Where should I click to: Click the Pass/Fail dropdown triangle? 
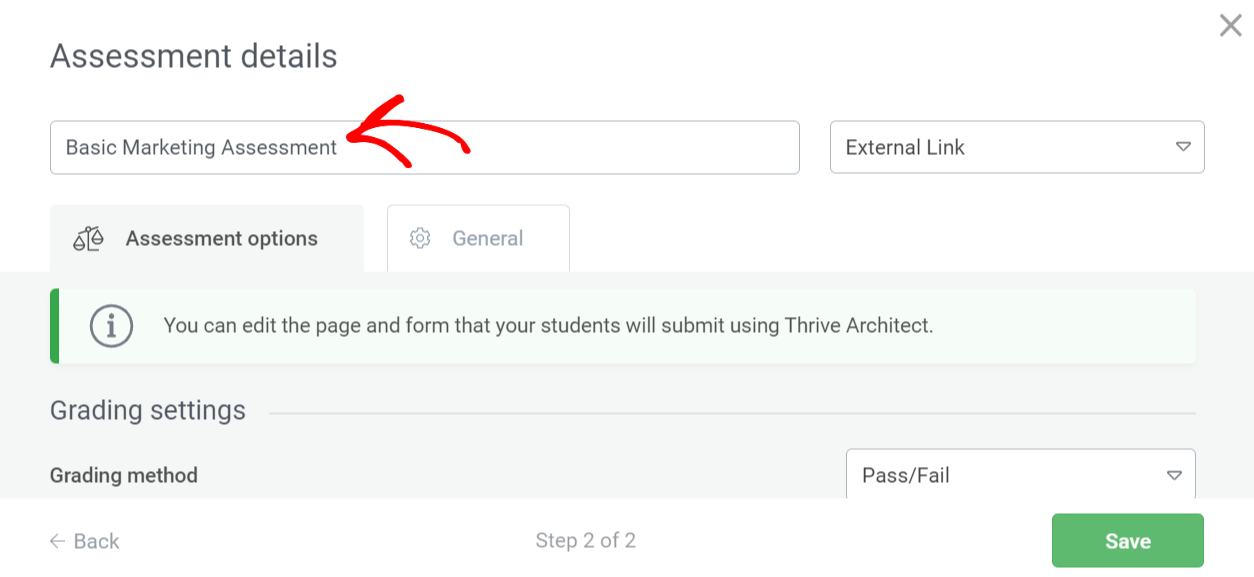(1174, 475)
